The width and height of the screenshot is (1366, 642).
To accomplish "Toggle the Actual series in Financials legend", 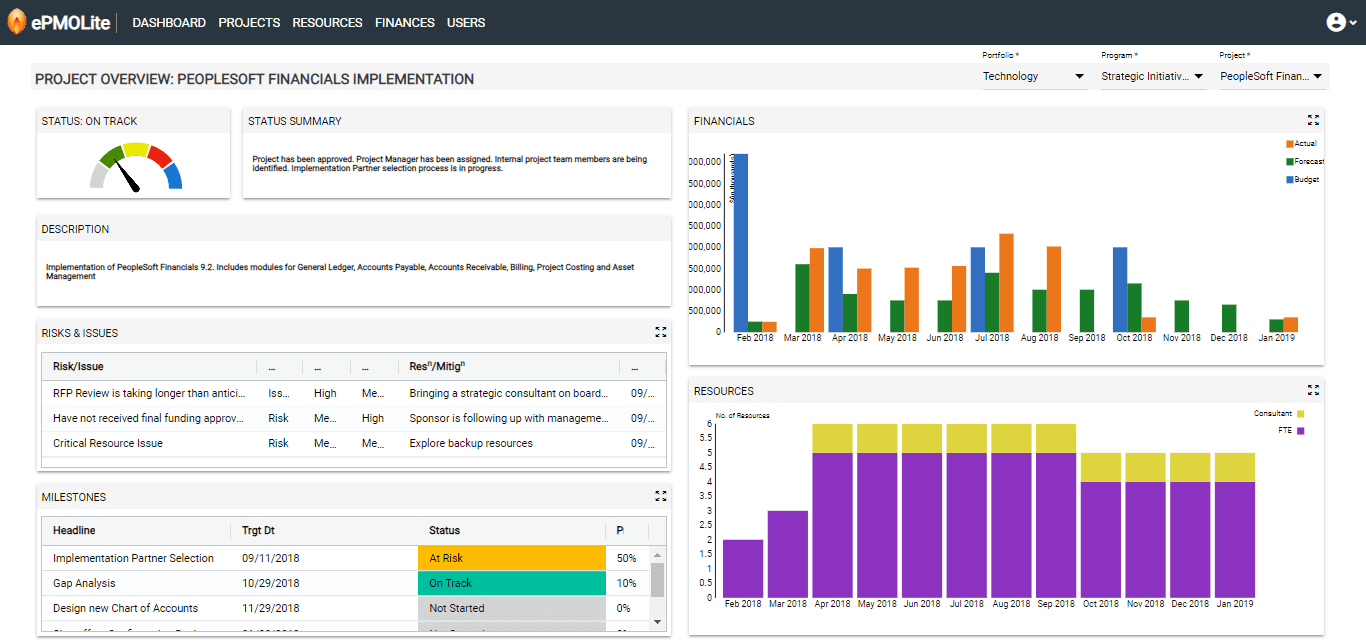I will click(x=1301, y=144).
